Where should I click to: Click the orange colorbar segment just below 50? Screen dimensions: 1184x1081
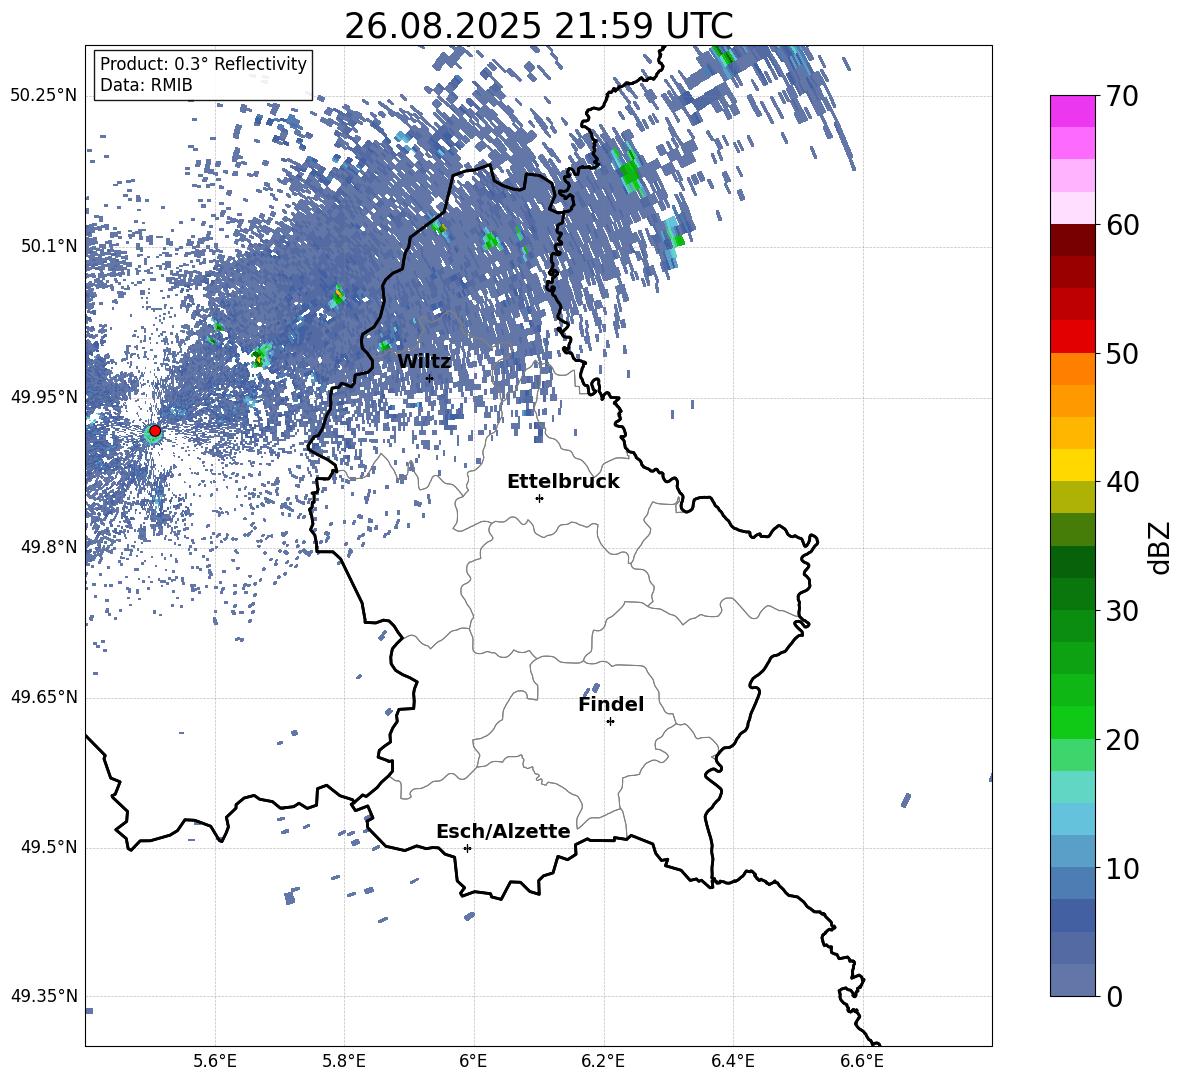click(x=1073, y=369)
